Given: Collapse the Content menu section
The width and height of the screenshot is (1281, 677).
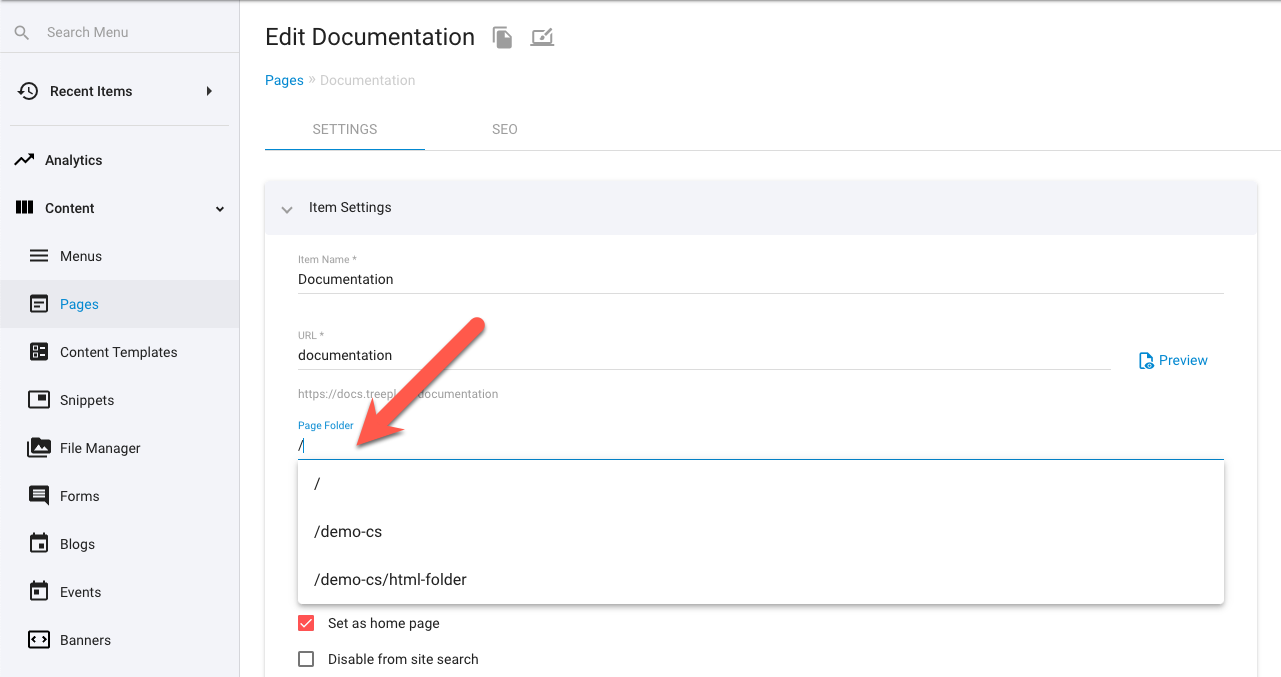Looking at the screenshot, I should [x=220, y=209].
